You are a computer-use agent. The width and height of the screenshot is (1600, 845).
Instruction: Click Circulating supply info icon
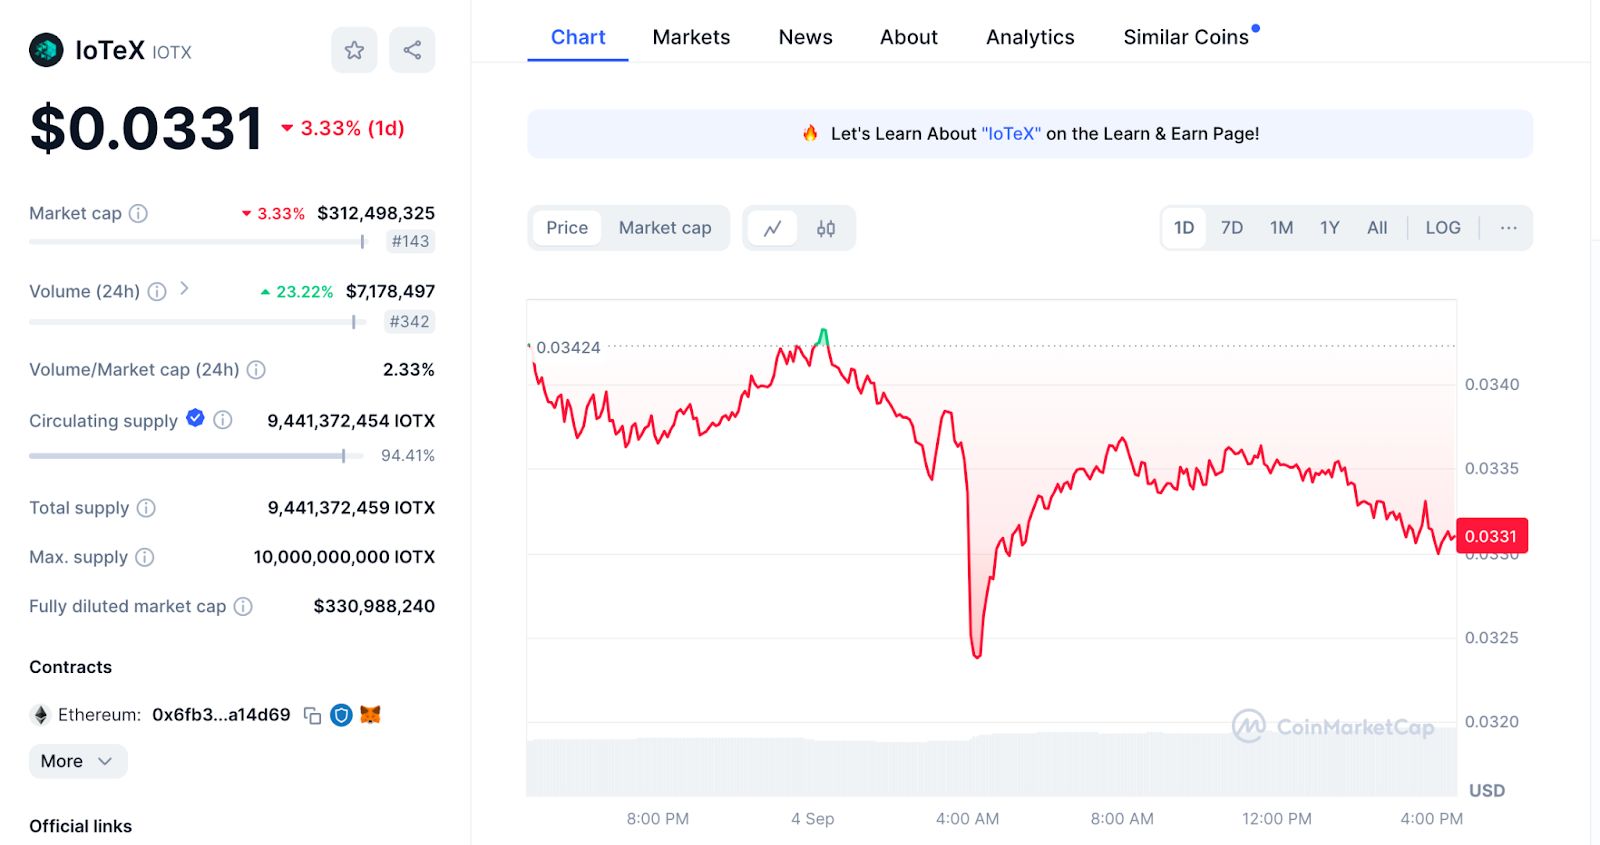[x=223, y=420]
